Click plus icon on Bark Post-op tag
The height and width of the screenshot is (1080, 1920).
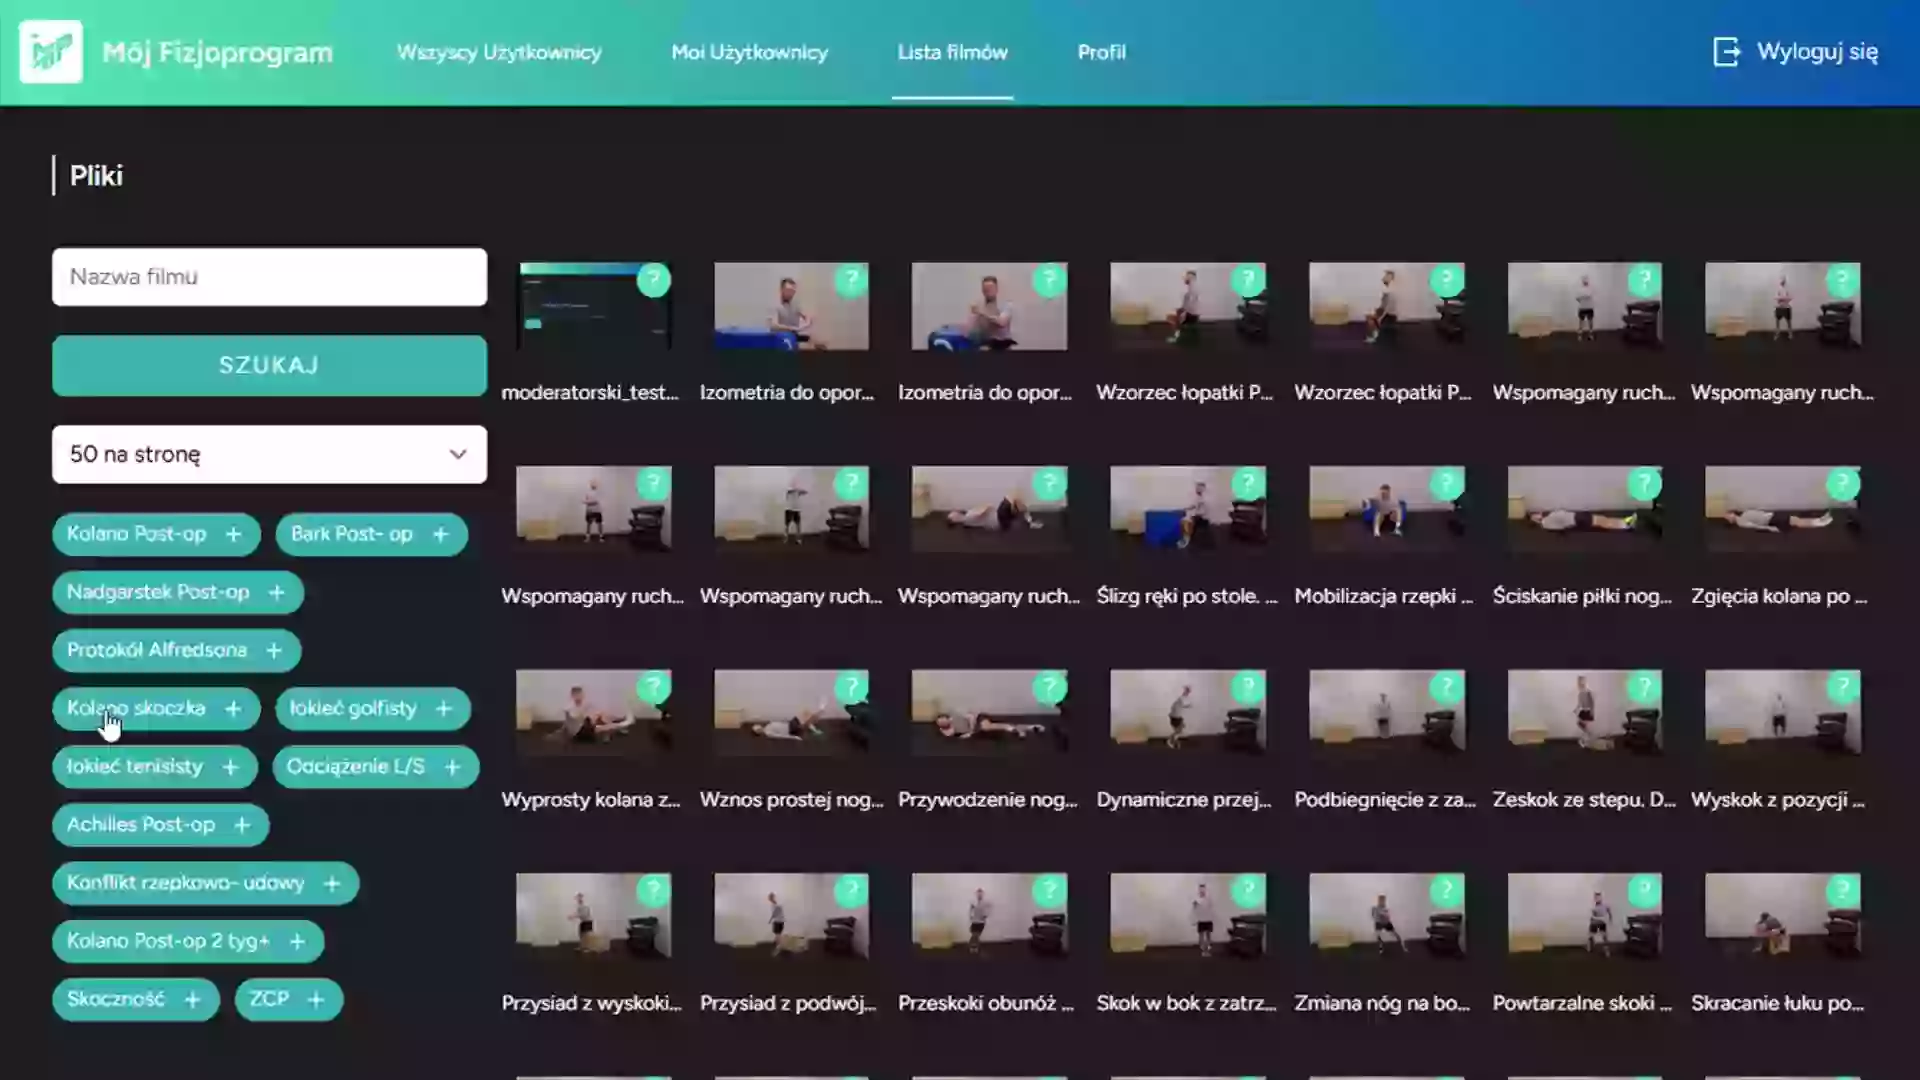click(x=441, y=534)
